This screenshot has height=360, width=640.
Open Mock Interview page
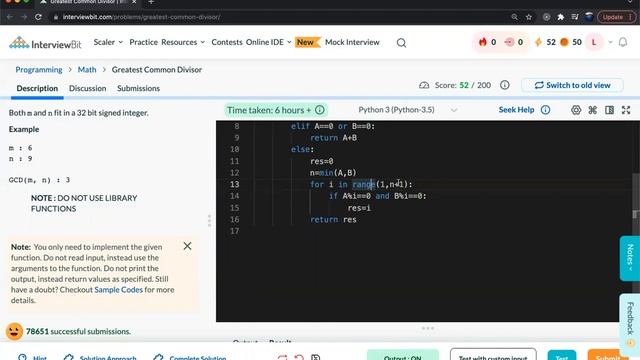click(352, 42)
